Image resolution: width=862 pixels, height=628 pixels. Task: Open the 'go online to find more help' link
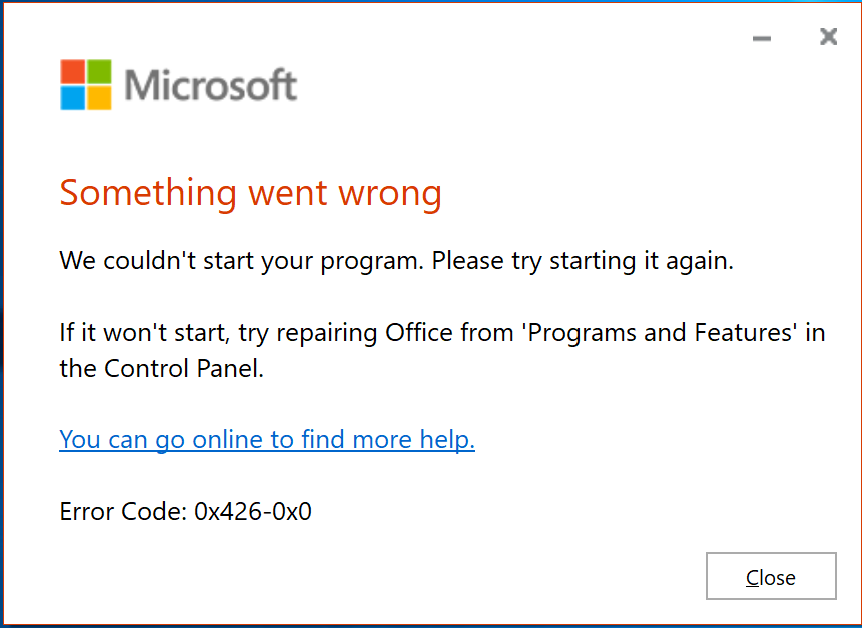[x=267, y=440]
